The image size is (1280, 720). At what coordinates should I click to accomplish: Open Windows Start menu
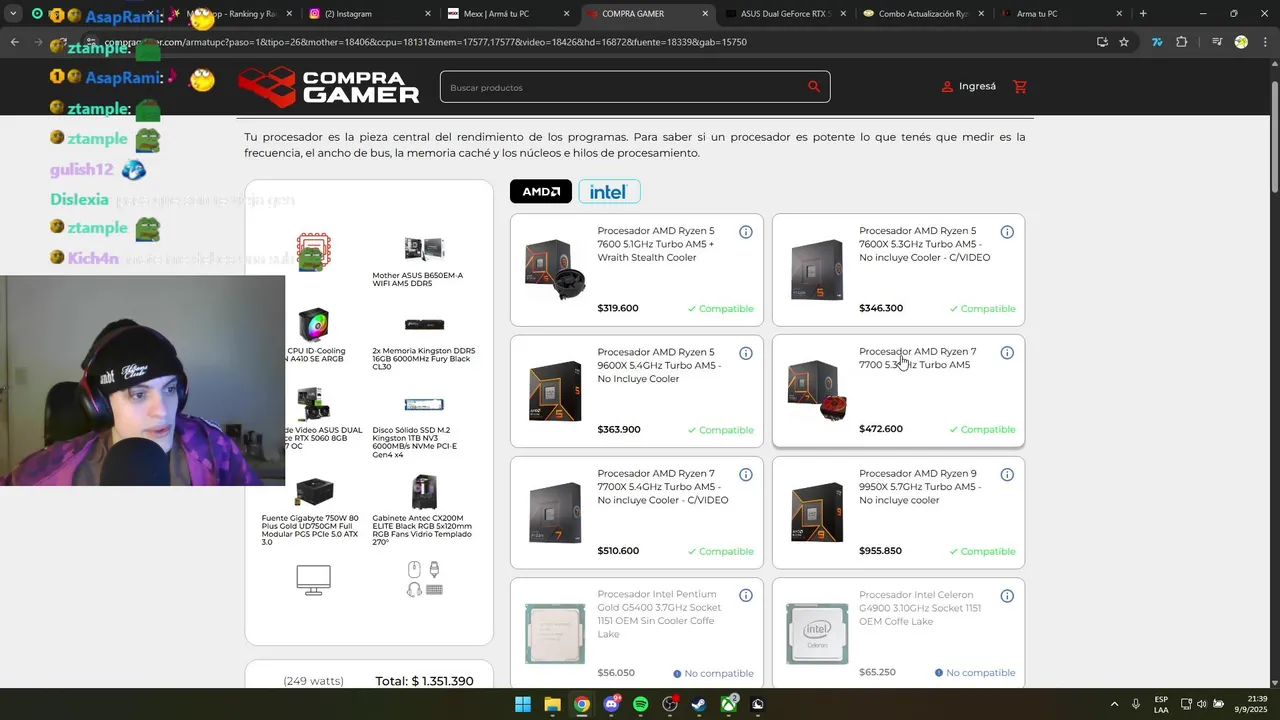tap(523, 704)
